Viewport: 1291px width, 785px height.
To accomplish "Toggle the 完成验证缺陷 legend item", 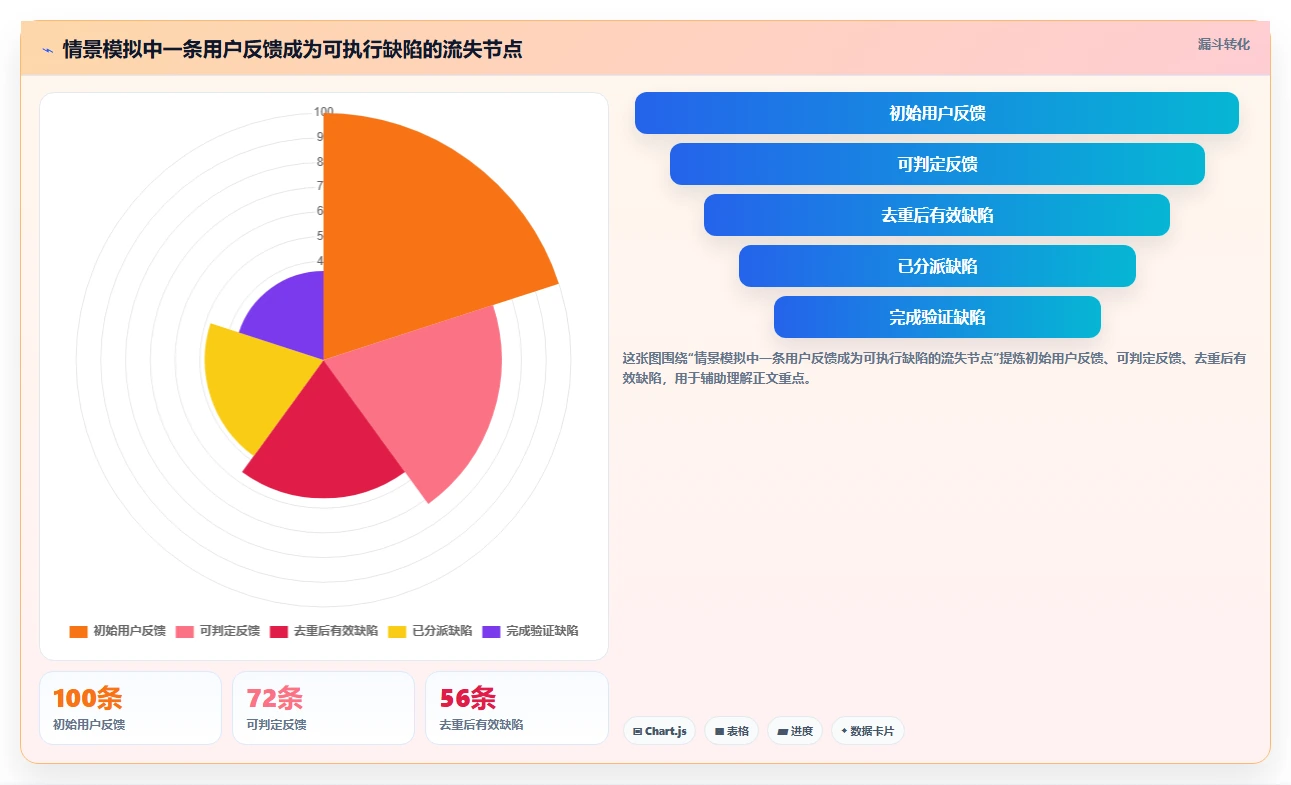I will (x=530, y=631).
